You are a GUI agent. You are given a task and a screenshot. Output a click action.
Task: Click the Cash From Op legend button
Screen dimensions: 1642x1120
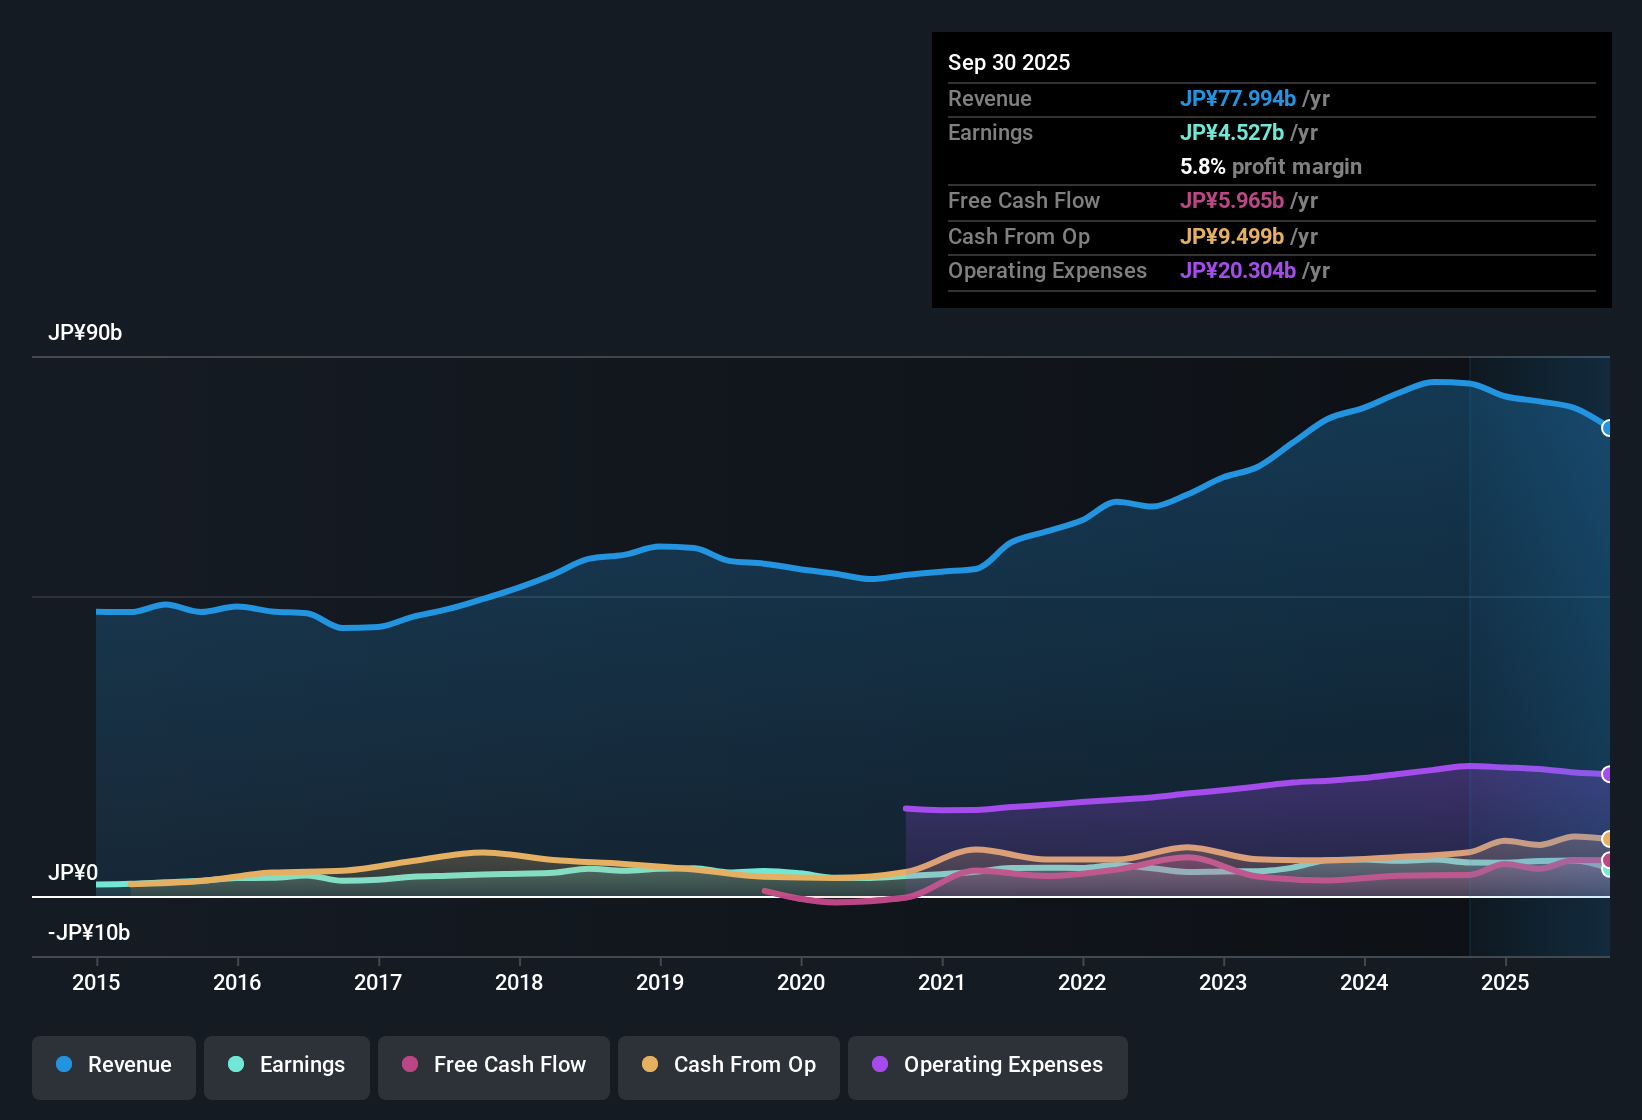(x=728, y=1065)
